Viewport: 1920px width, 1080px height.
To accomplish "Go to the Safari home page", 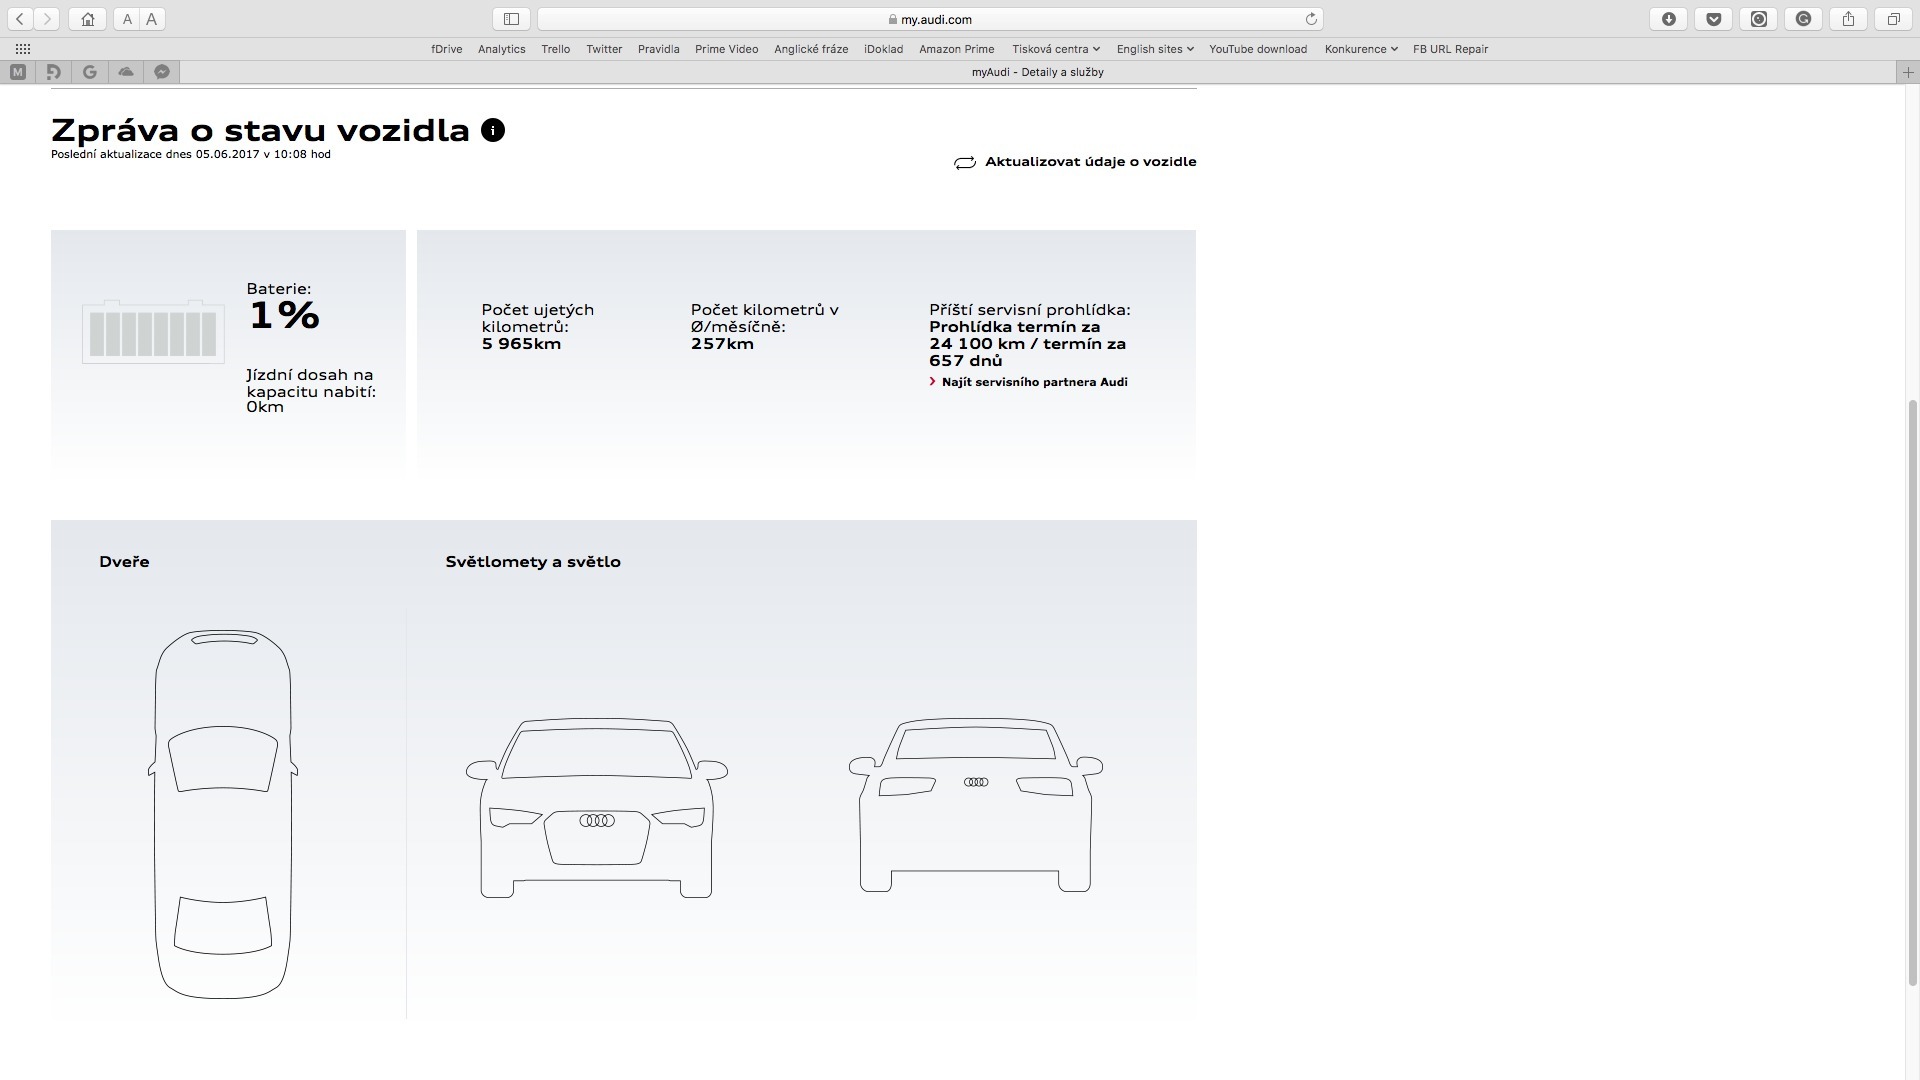I will [88, 19].
